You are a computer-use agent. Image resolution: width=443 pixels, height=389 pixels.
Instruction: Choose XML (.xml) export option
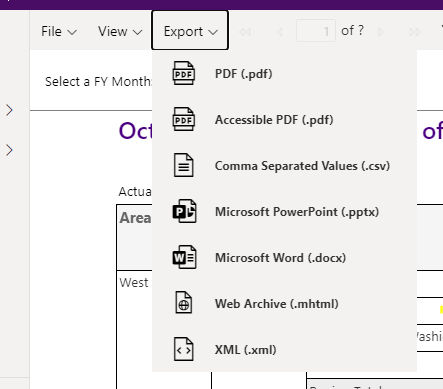pos(284,349)
